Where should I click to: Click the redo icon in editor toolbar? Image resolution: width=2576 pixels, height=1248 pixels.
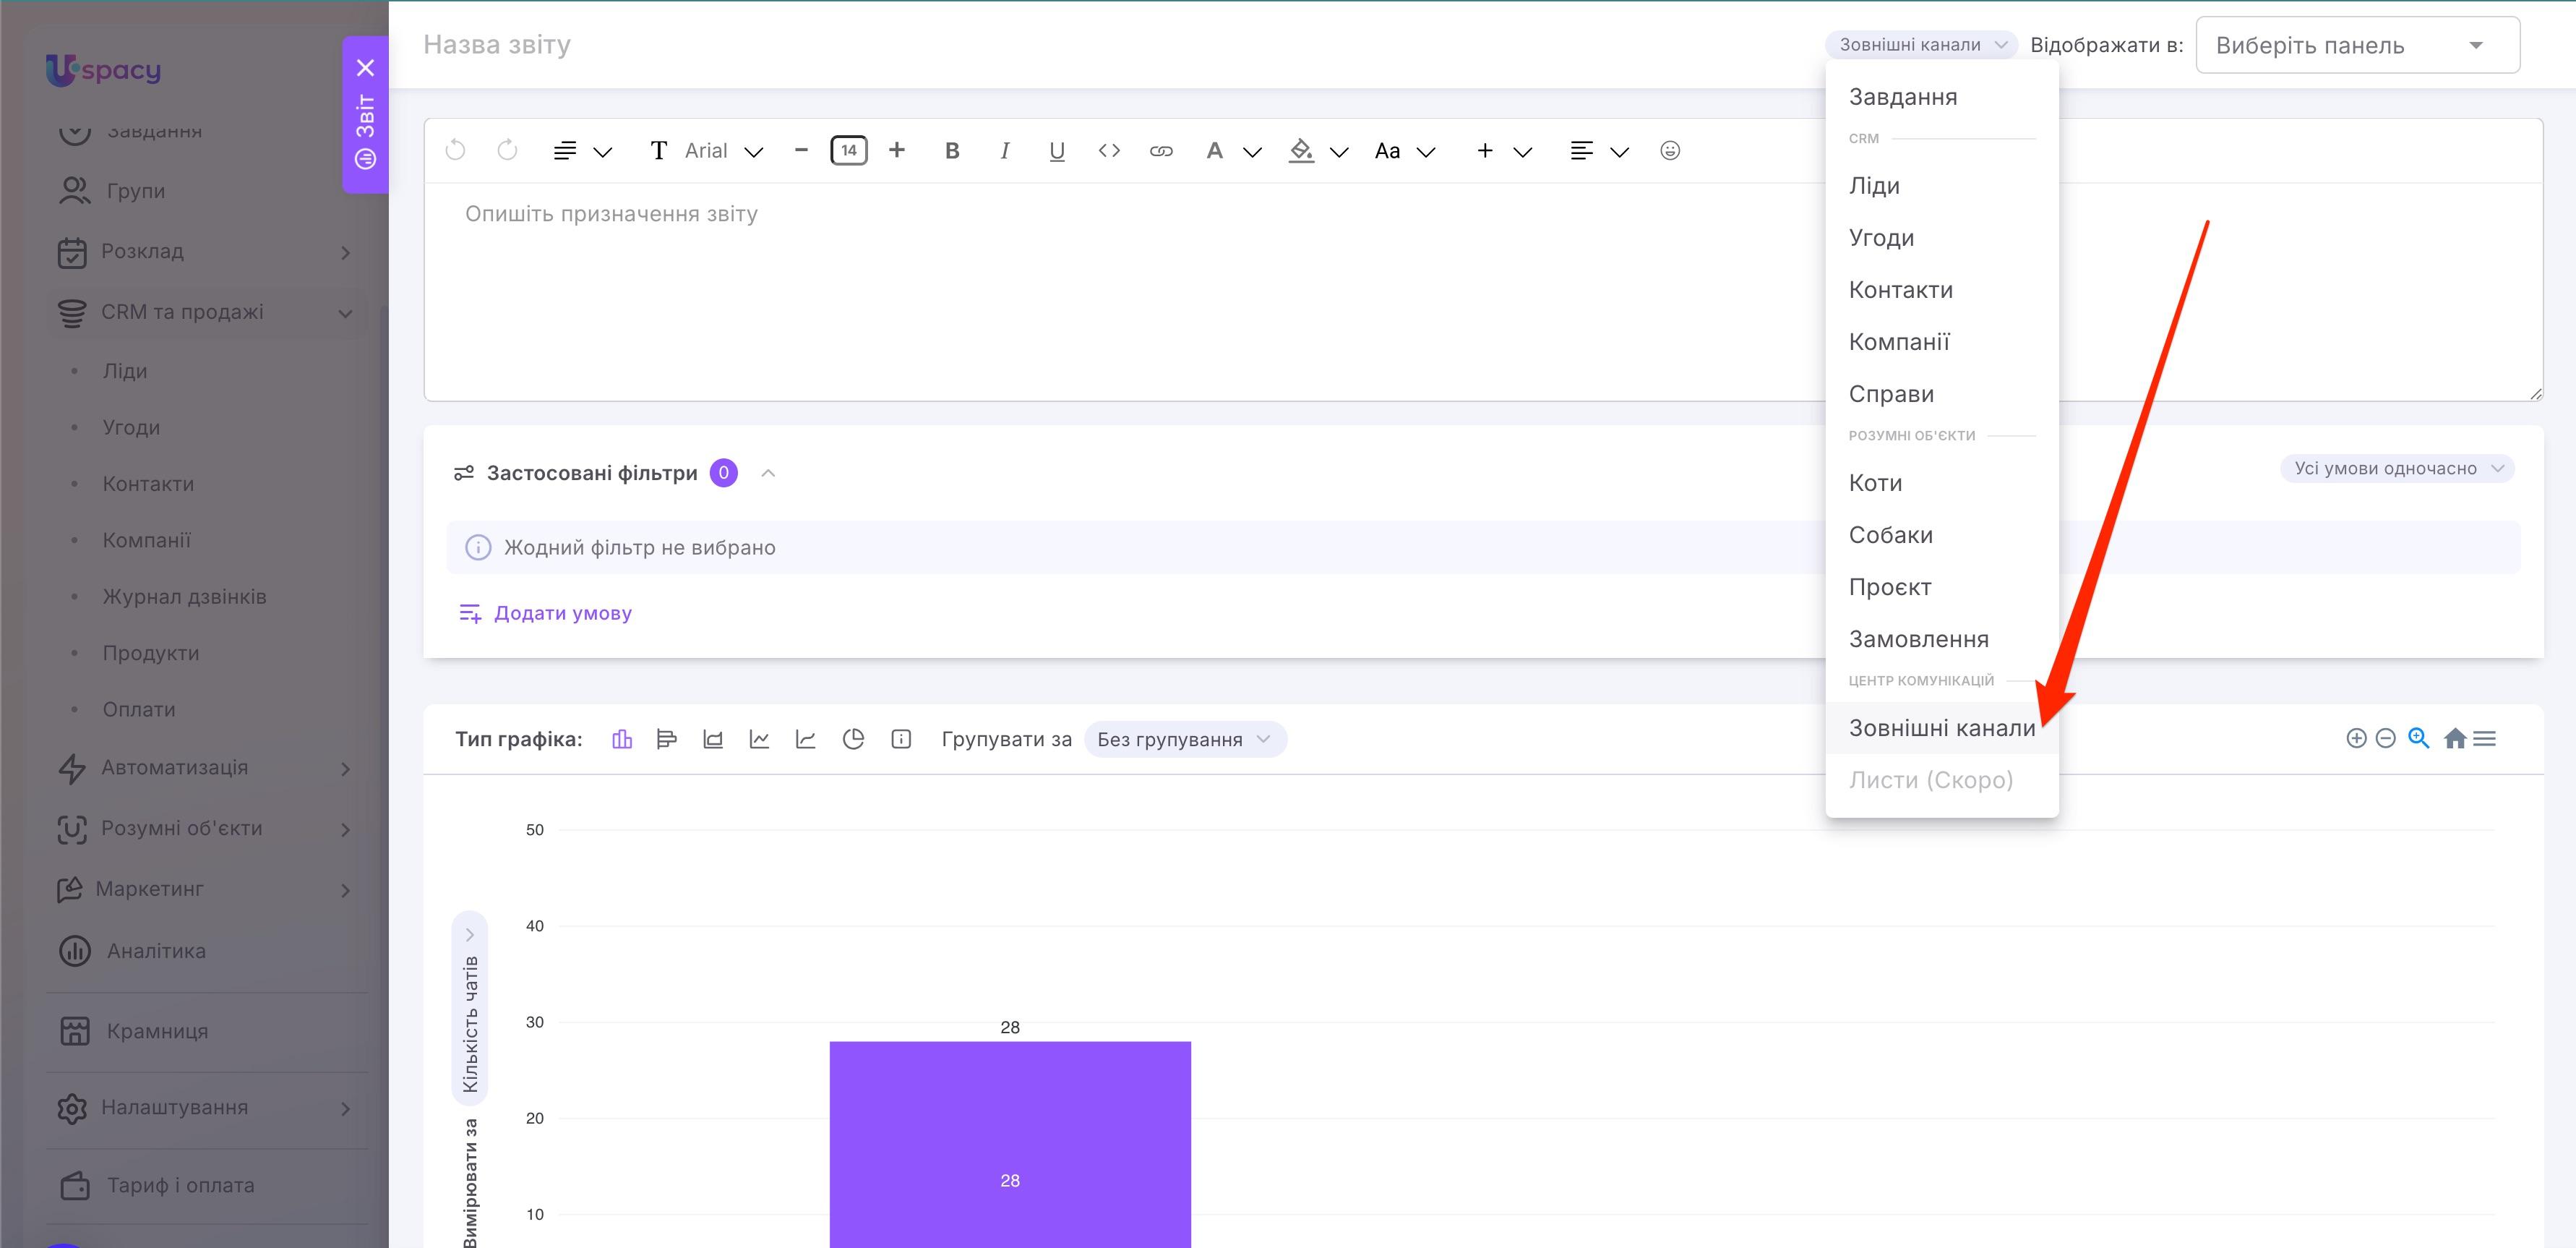(507, 151)
